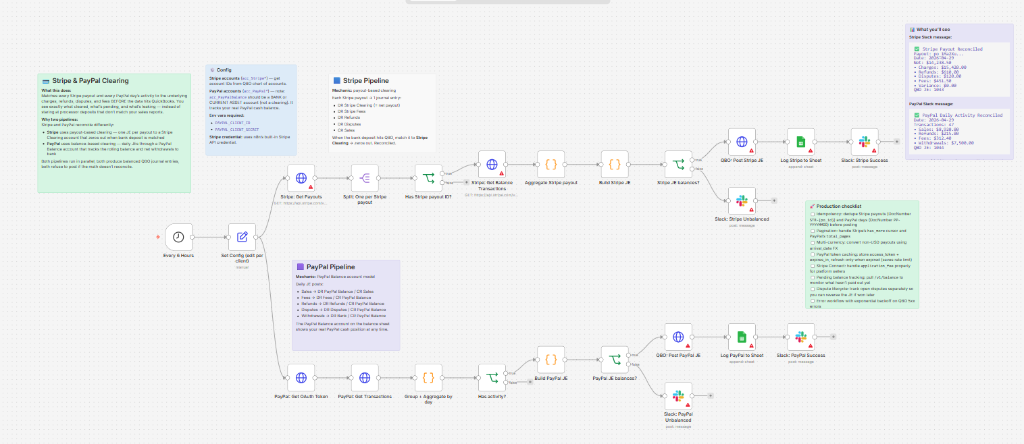
Task: Add node after Slack: PayPal Unbalanced
Action: (x=711, y=396)
